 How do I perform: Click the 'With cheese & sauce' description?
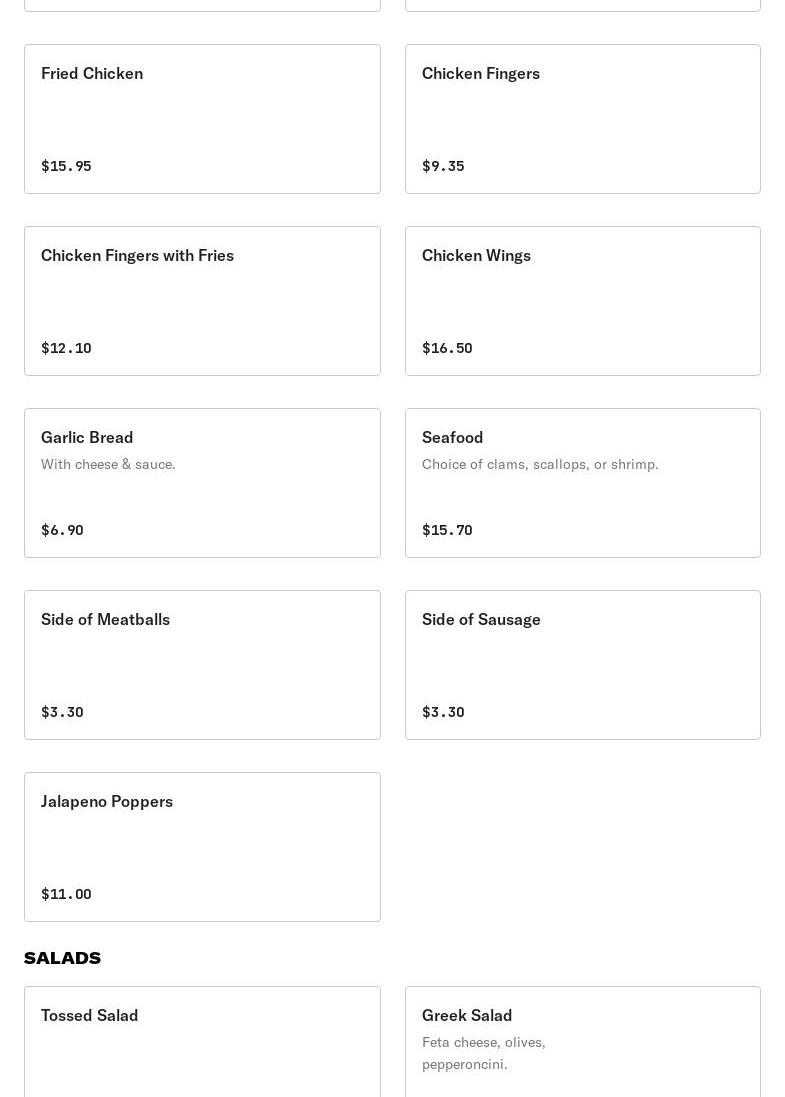pos(108,464)
